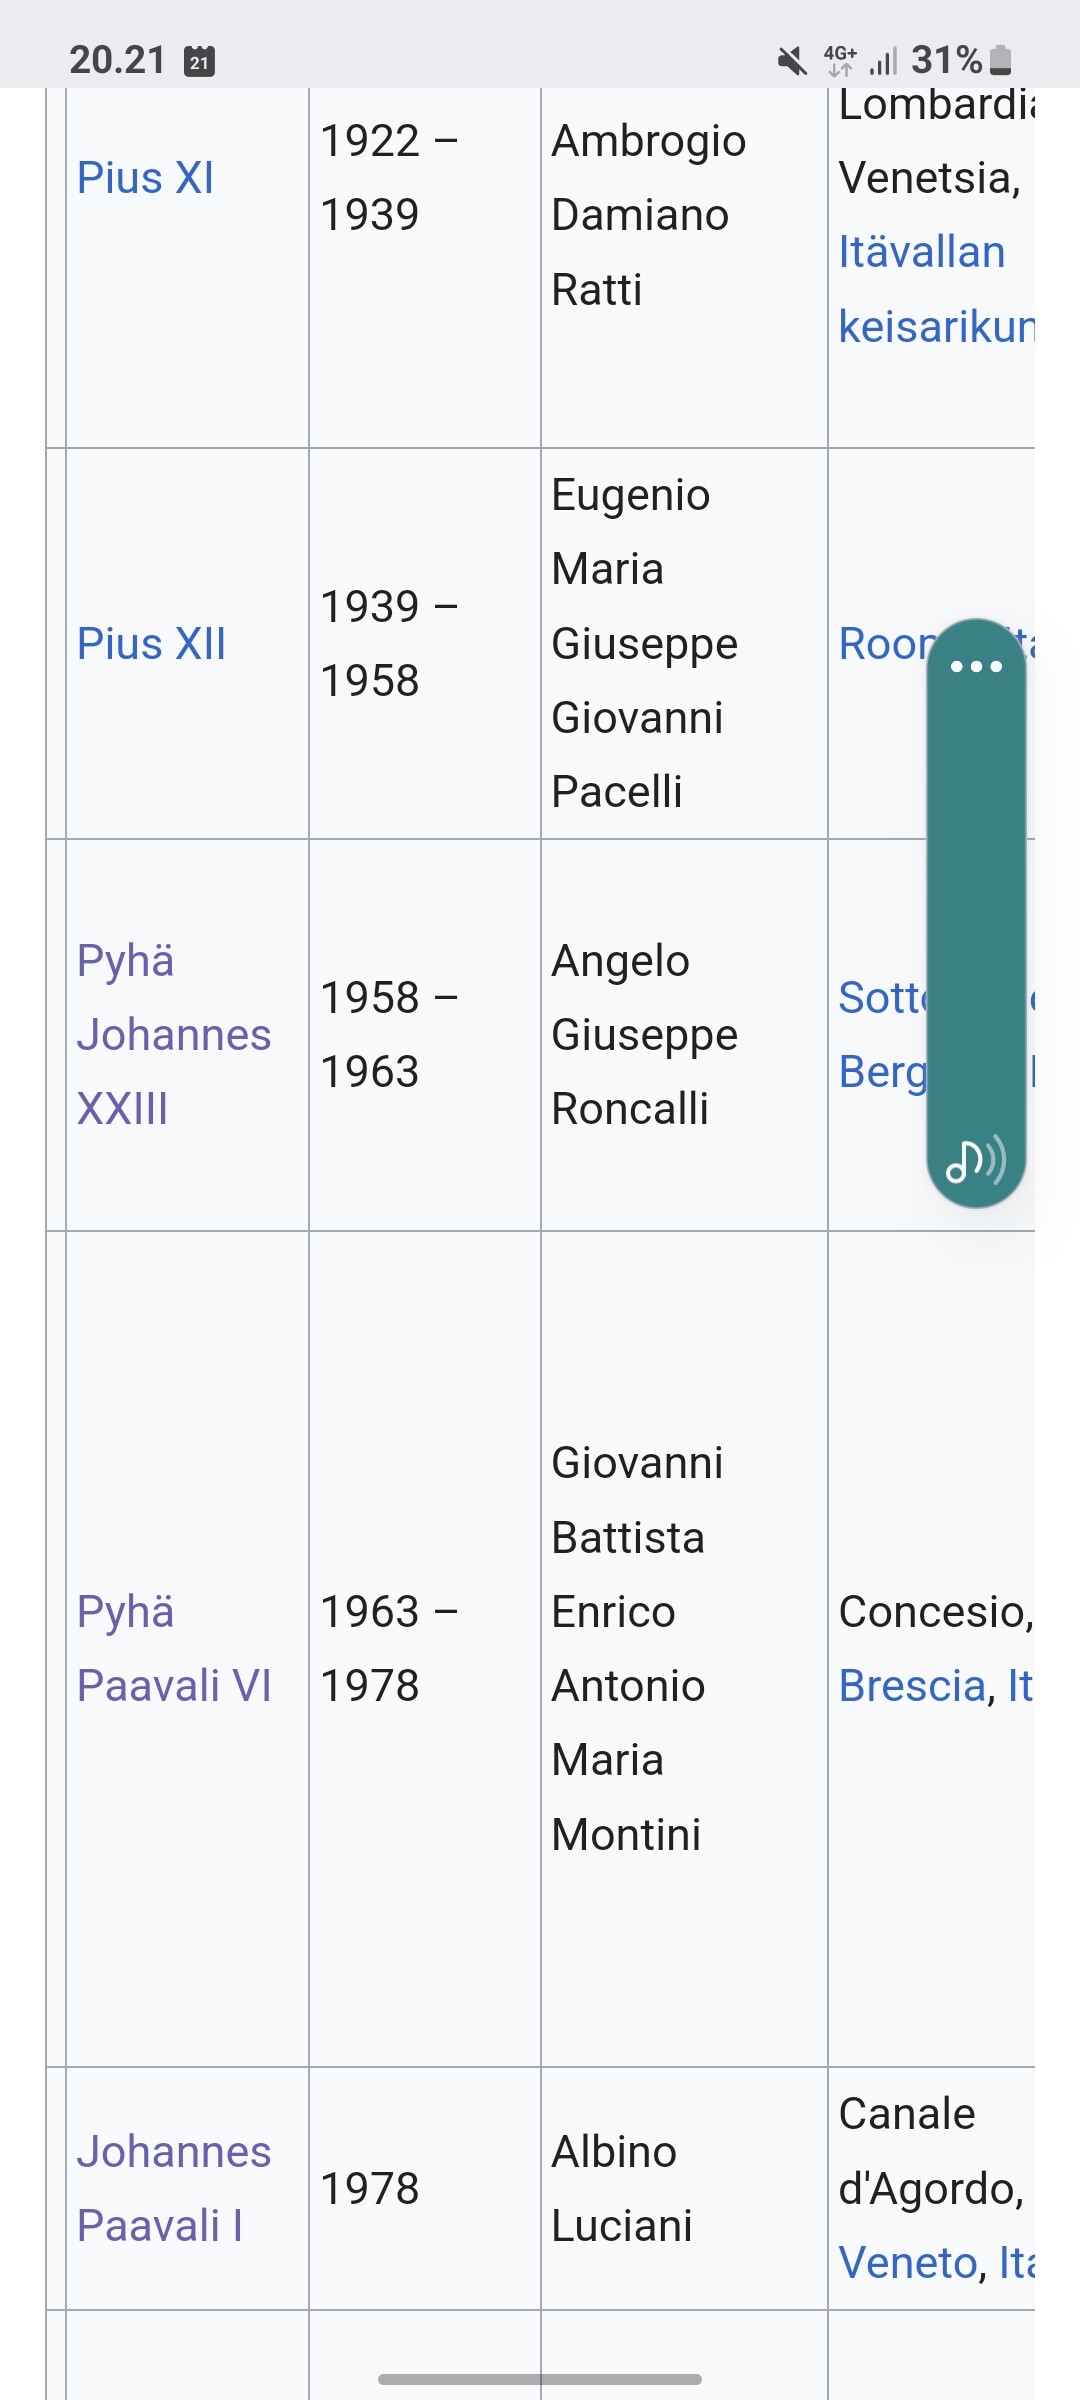This screenshot has height=2400, width=1080.
Task: Tap the 1963 – 1978 years cell
Action: pos(425,1649)
